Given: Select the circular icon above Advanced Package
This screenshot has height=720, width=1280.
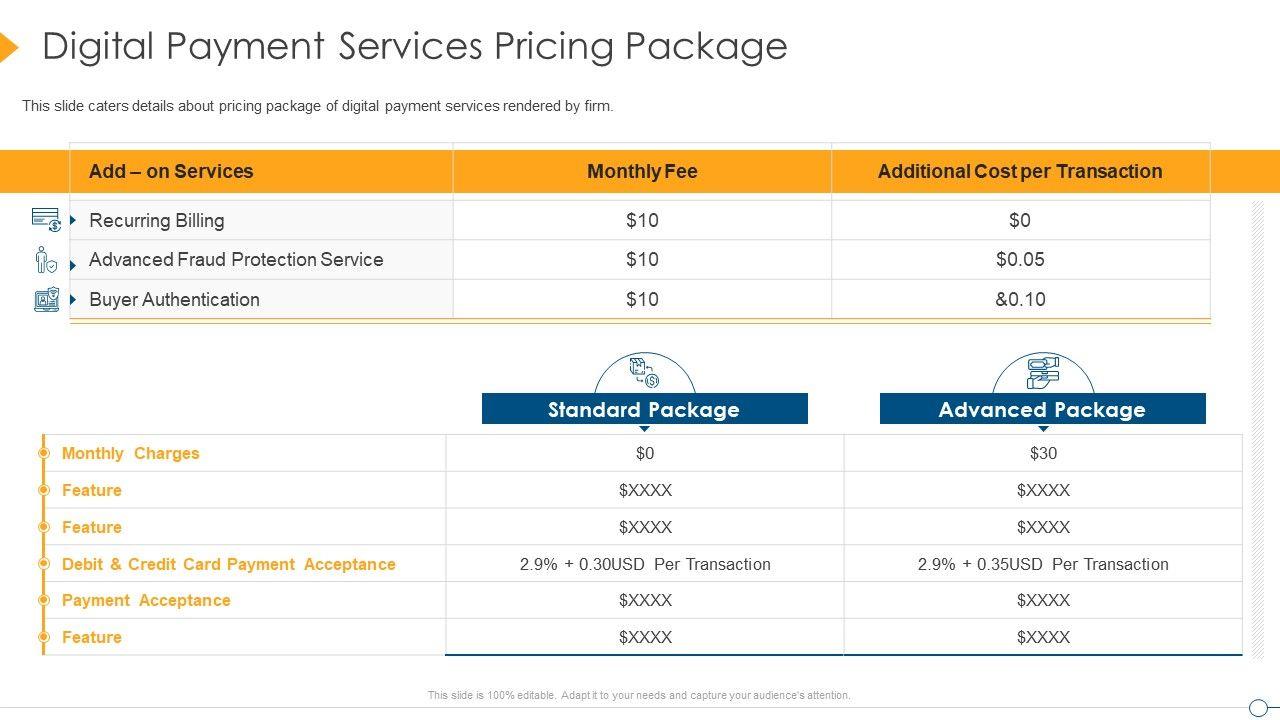Looking at the screenshot, I should pos(1043,373).
